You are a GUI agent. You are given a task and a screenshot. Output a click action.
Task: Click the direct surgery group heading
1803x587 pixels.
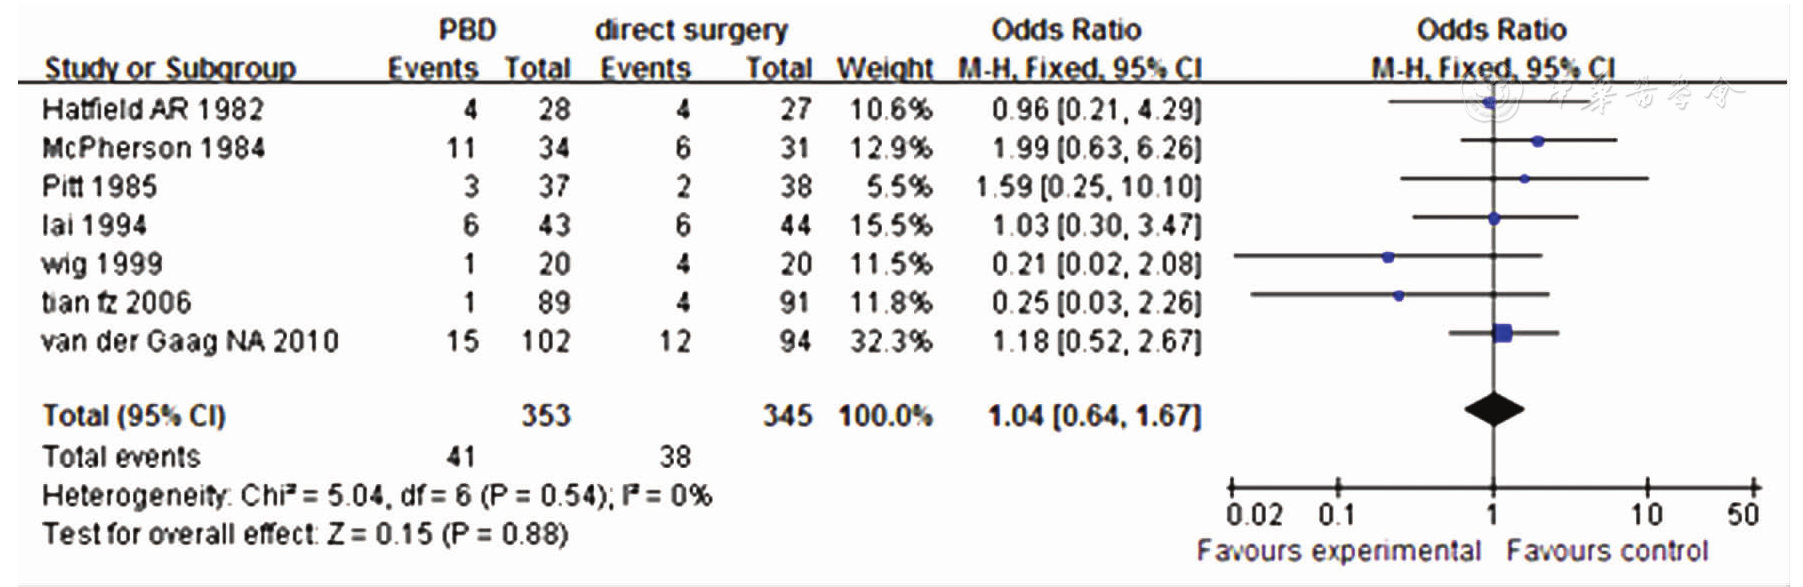[x=691, y=30]
